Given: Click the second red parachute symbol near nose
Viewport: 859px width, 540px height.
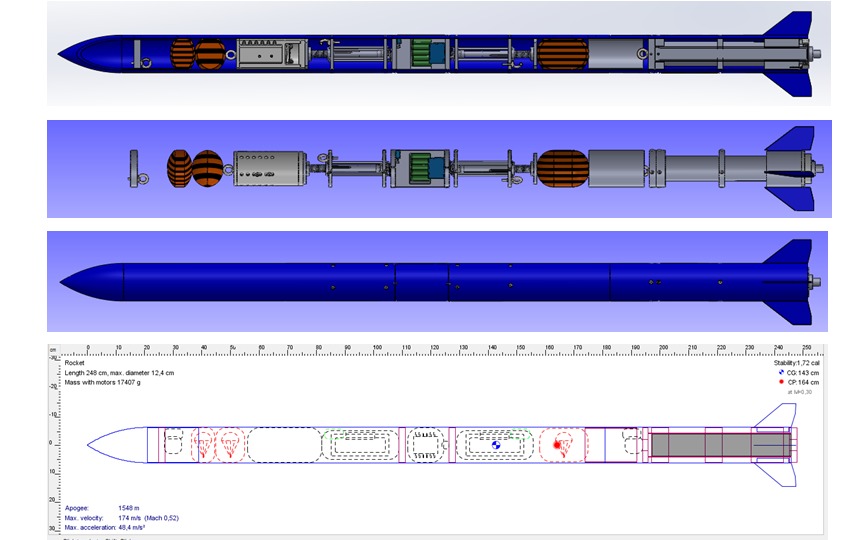Looking at the screenshot, I should coord(230,444).
